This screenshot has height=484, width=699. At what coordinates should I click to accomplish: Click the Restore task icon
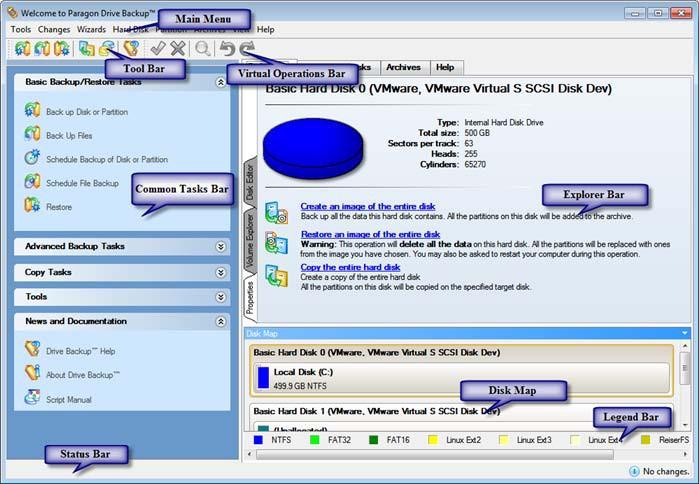pos(33,205)
